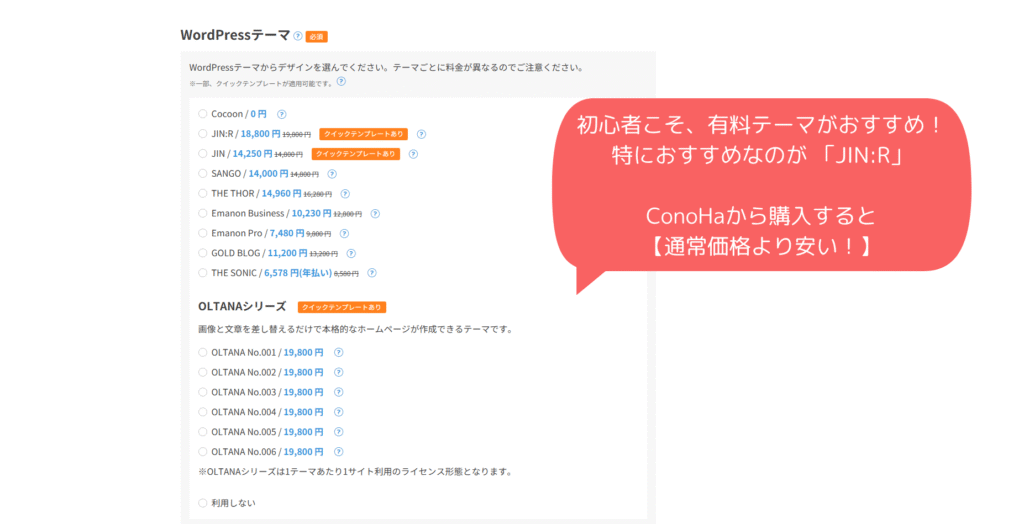Click help icon next to Cocoon price

click(x=281, y=114)
